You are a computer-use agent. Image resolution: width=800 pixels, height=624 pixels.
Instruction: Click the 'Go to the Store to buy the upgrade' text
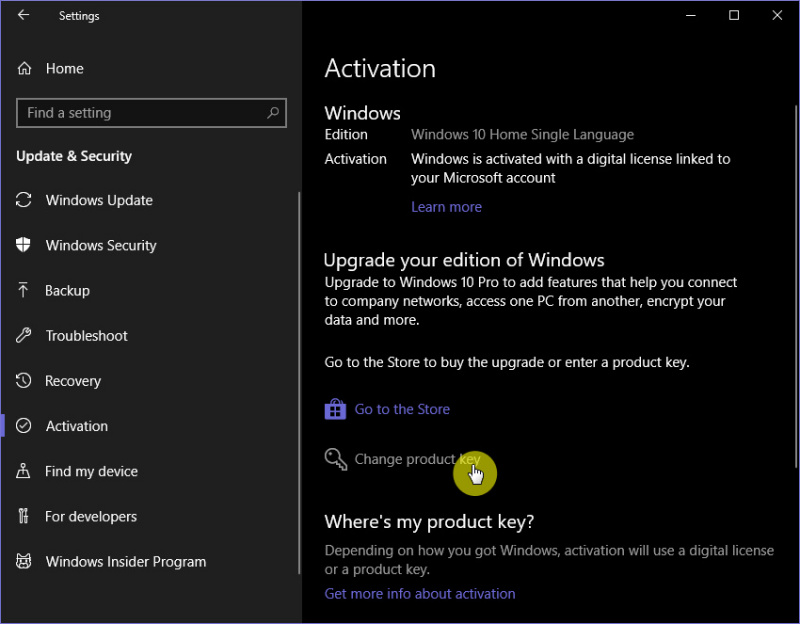click(x=507, y=362)
